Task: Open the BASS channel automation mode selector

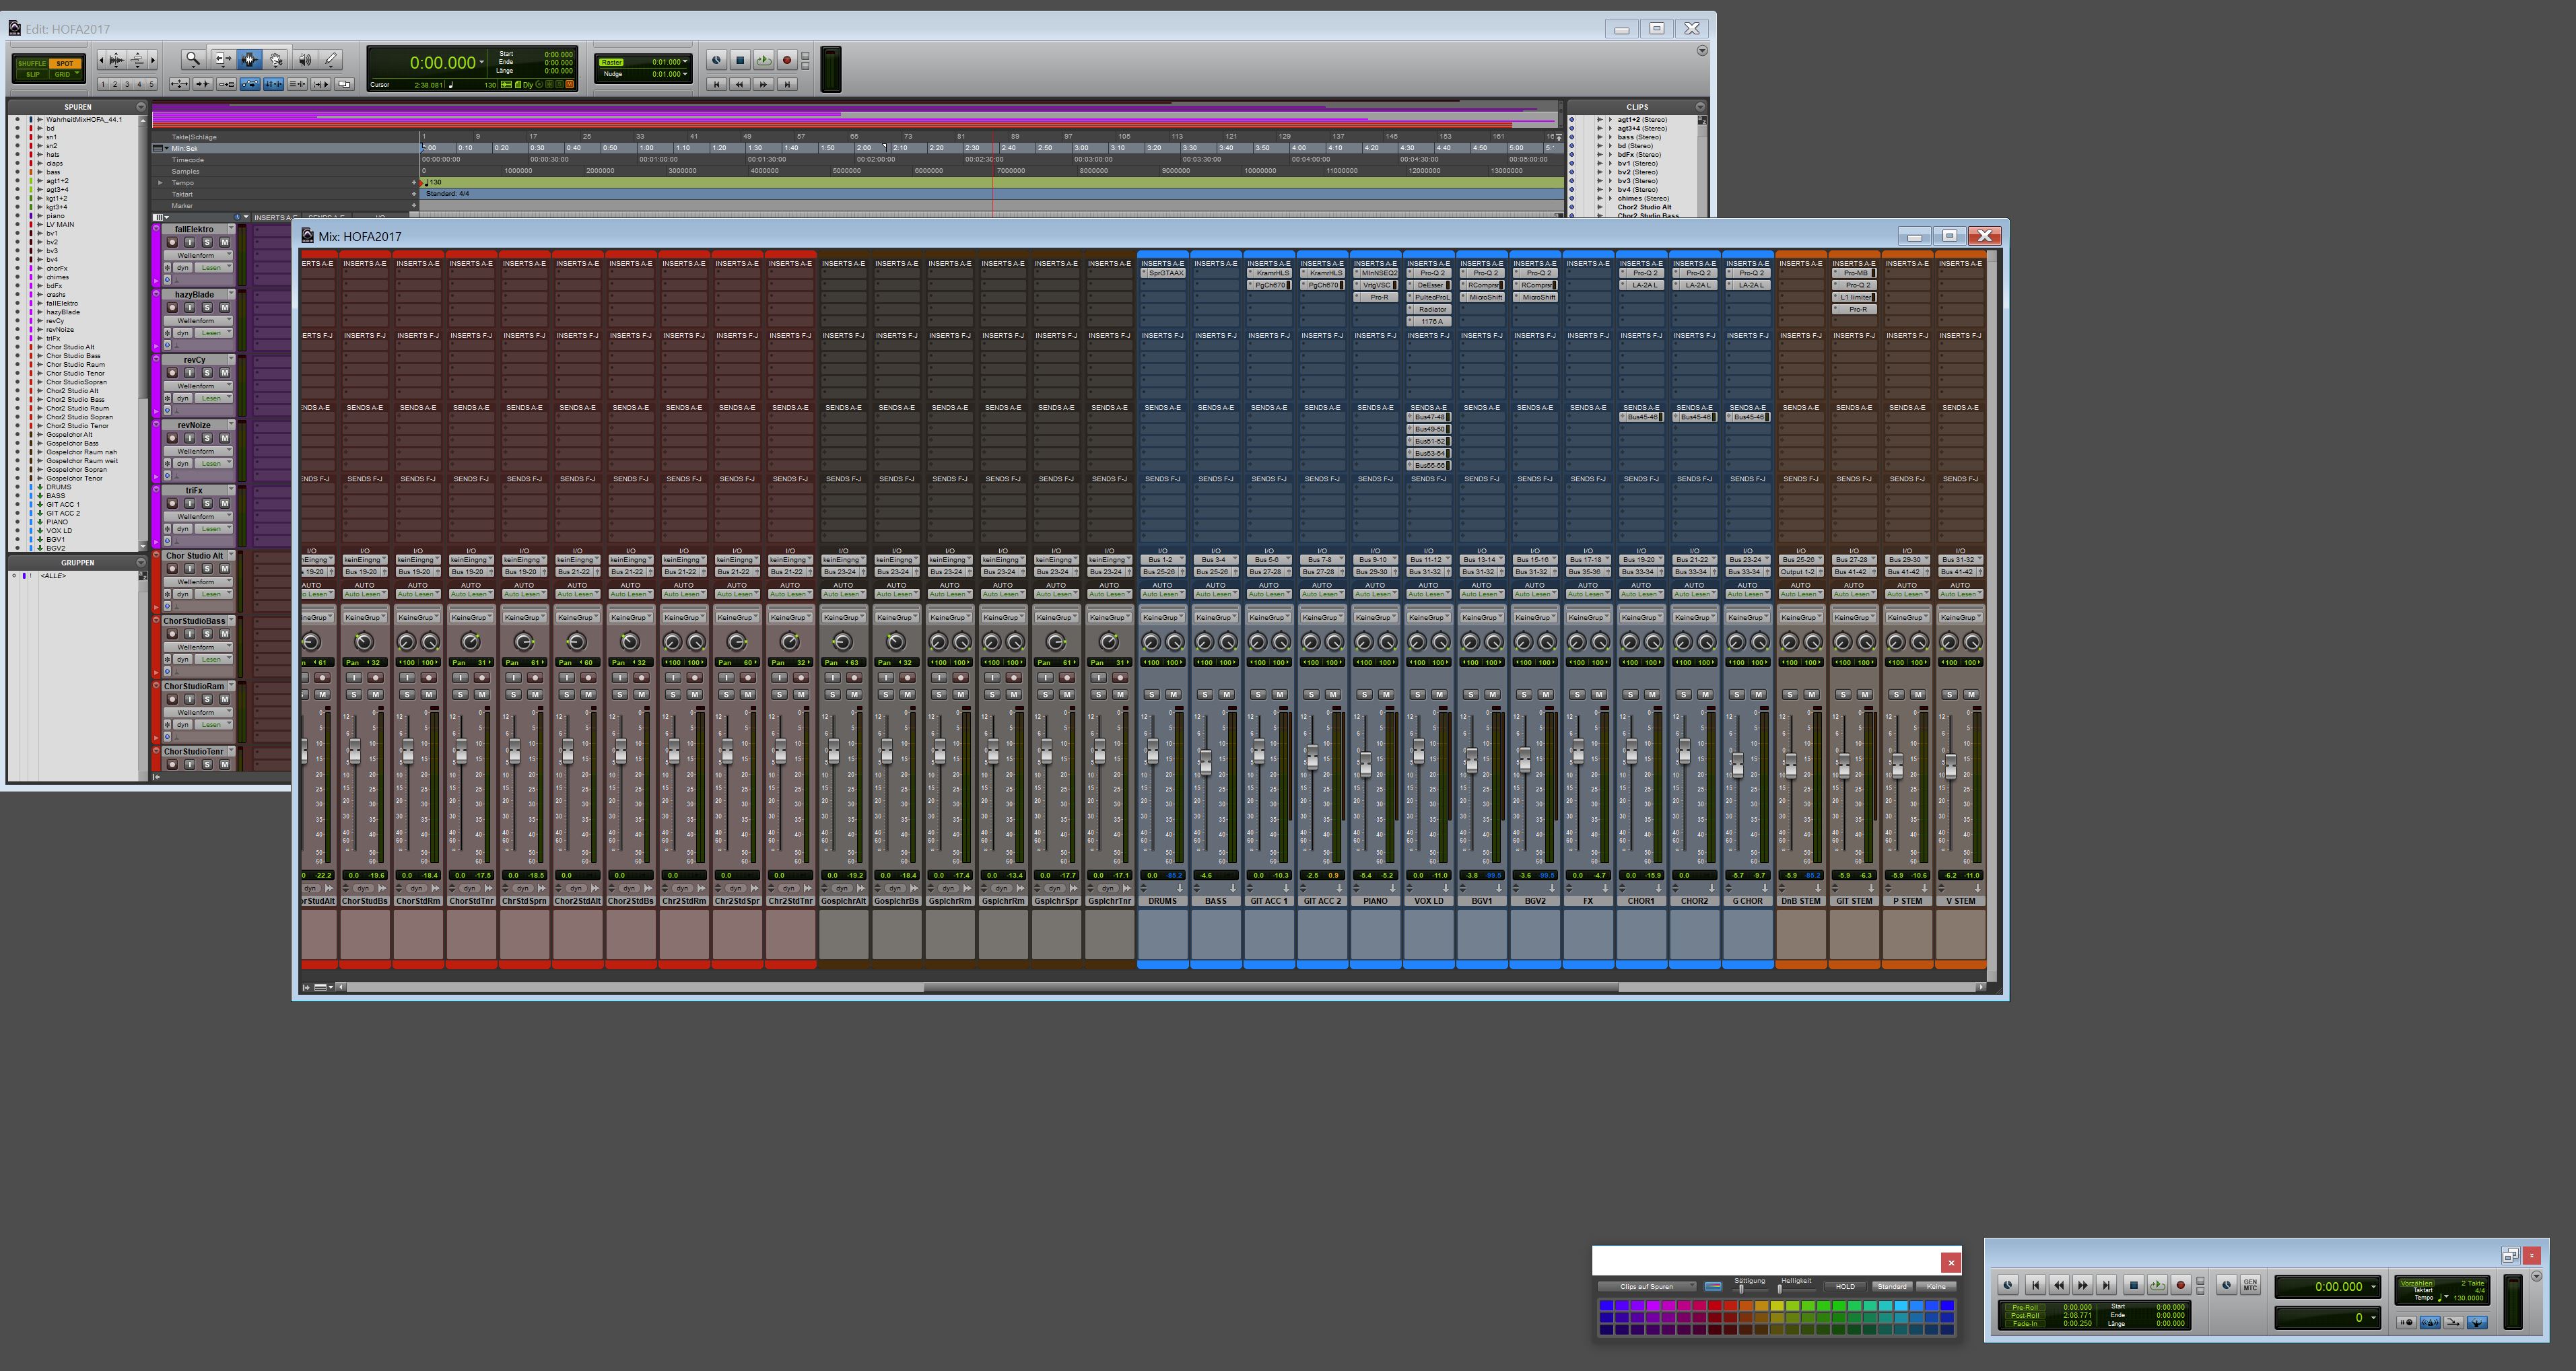Action: (1215, 594)
